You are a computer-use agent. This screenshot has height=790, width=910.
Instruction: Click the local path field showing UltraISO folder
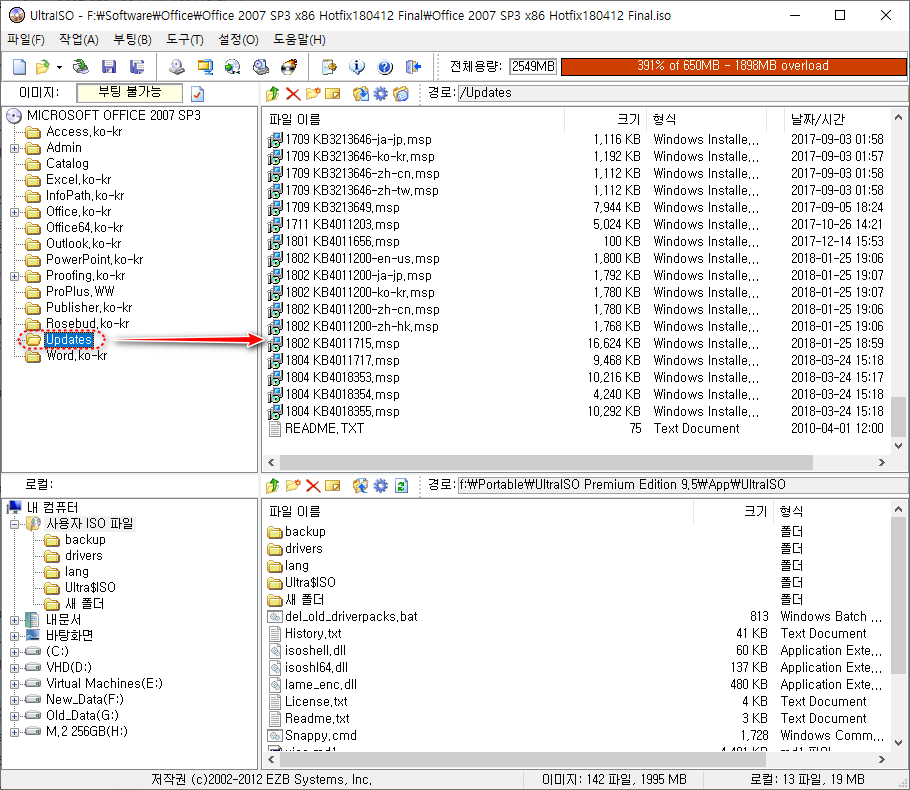682,485
